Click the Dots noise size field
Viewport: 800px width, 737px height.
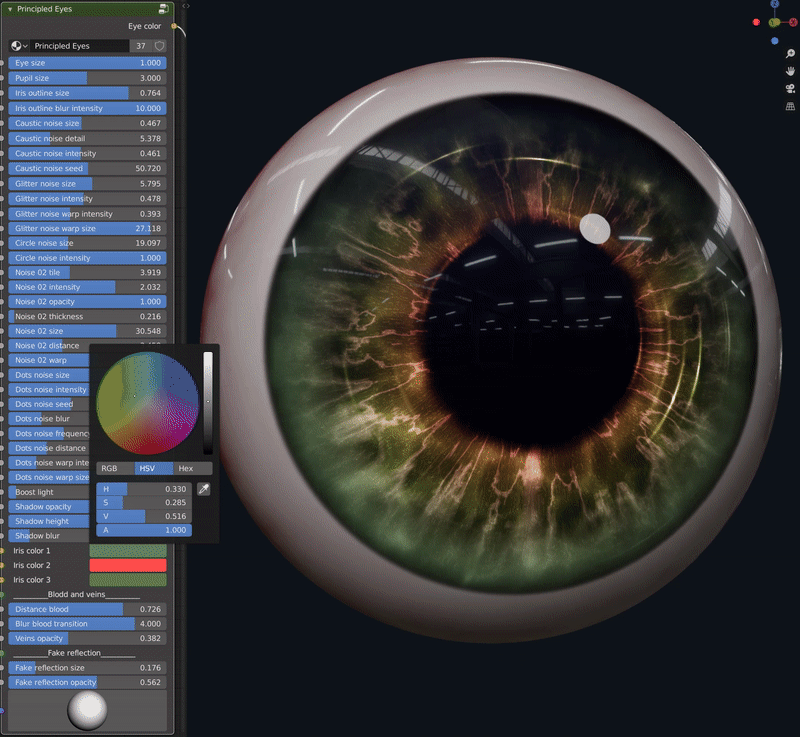click(x=49, y=375)
